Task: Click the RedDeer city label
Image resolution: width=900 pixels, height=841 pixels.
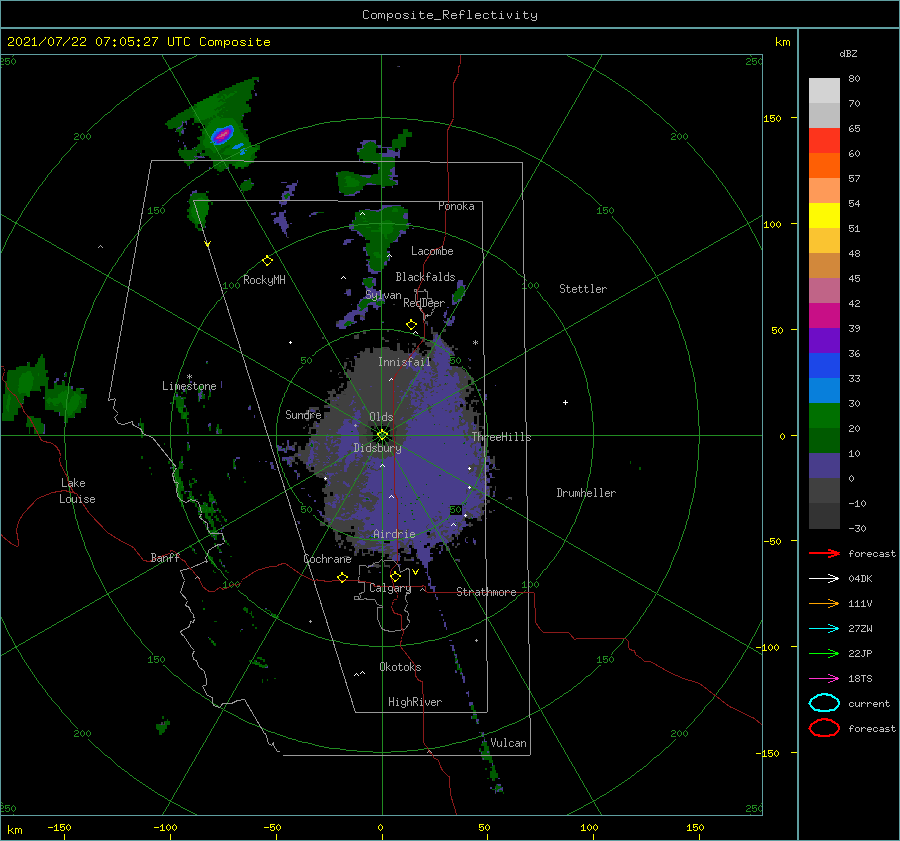Action: pos(424,303)
